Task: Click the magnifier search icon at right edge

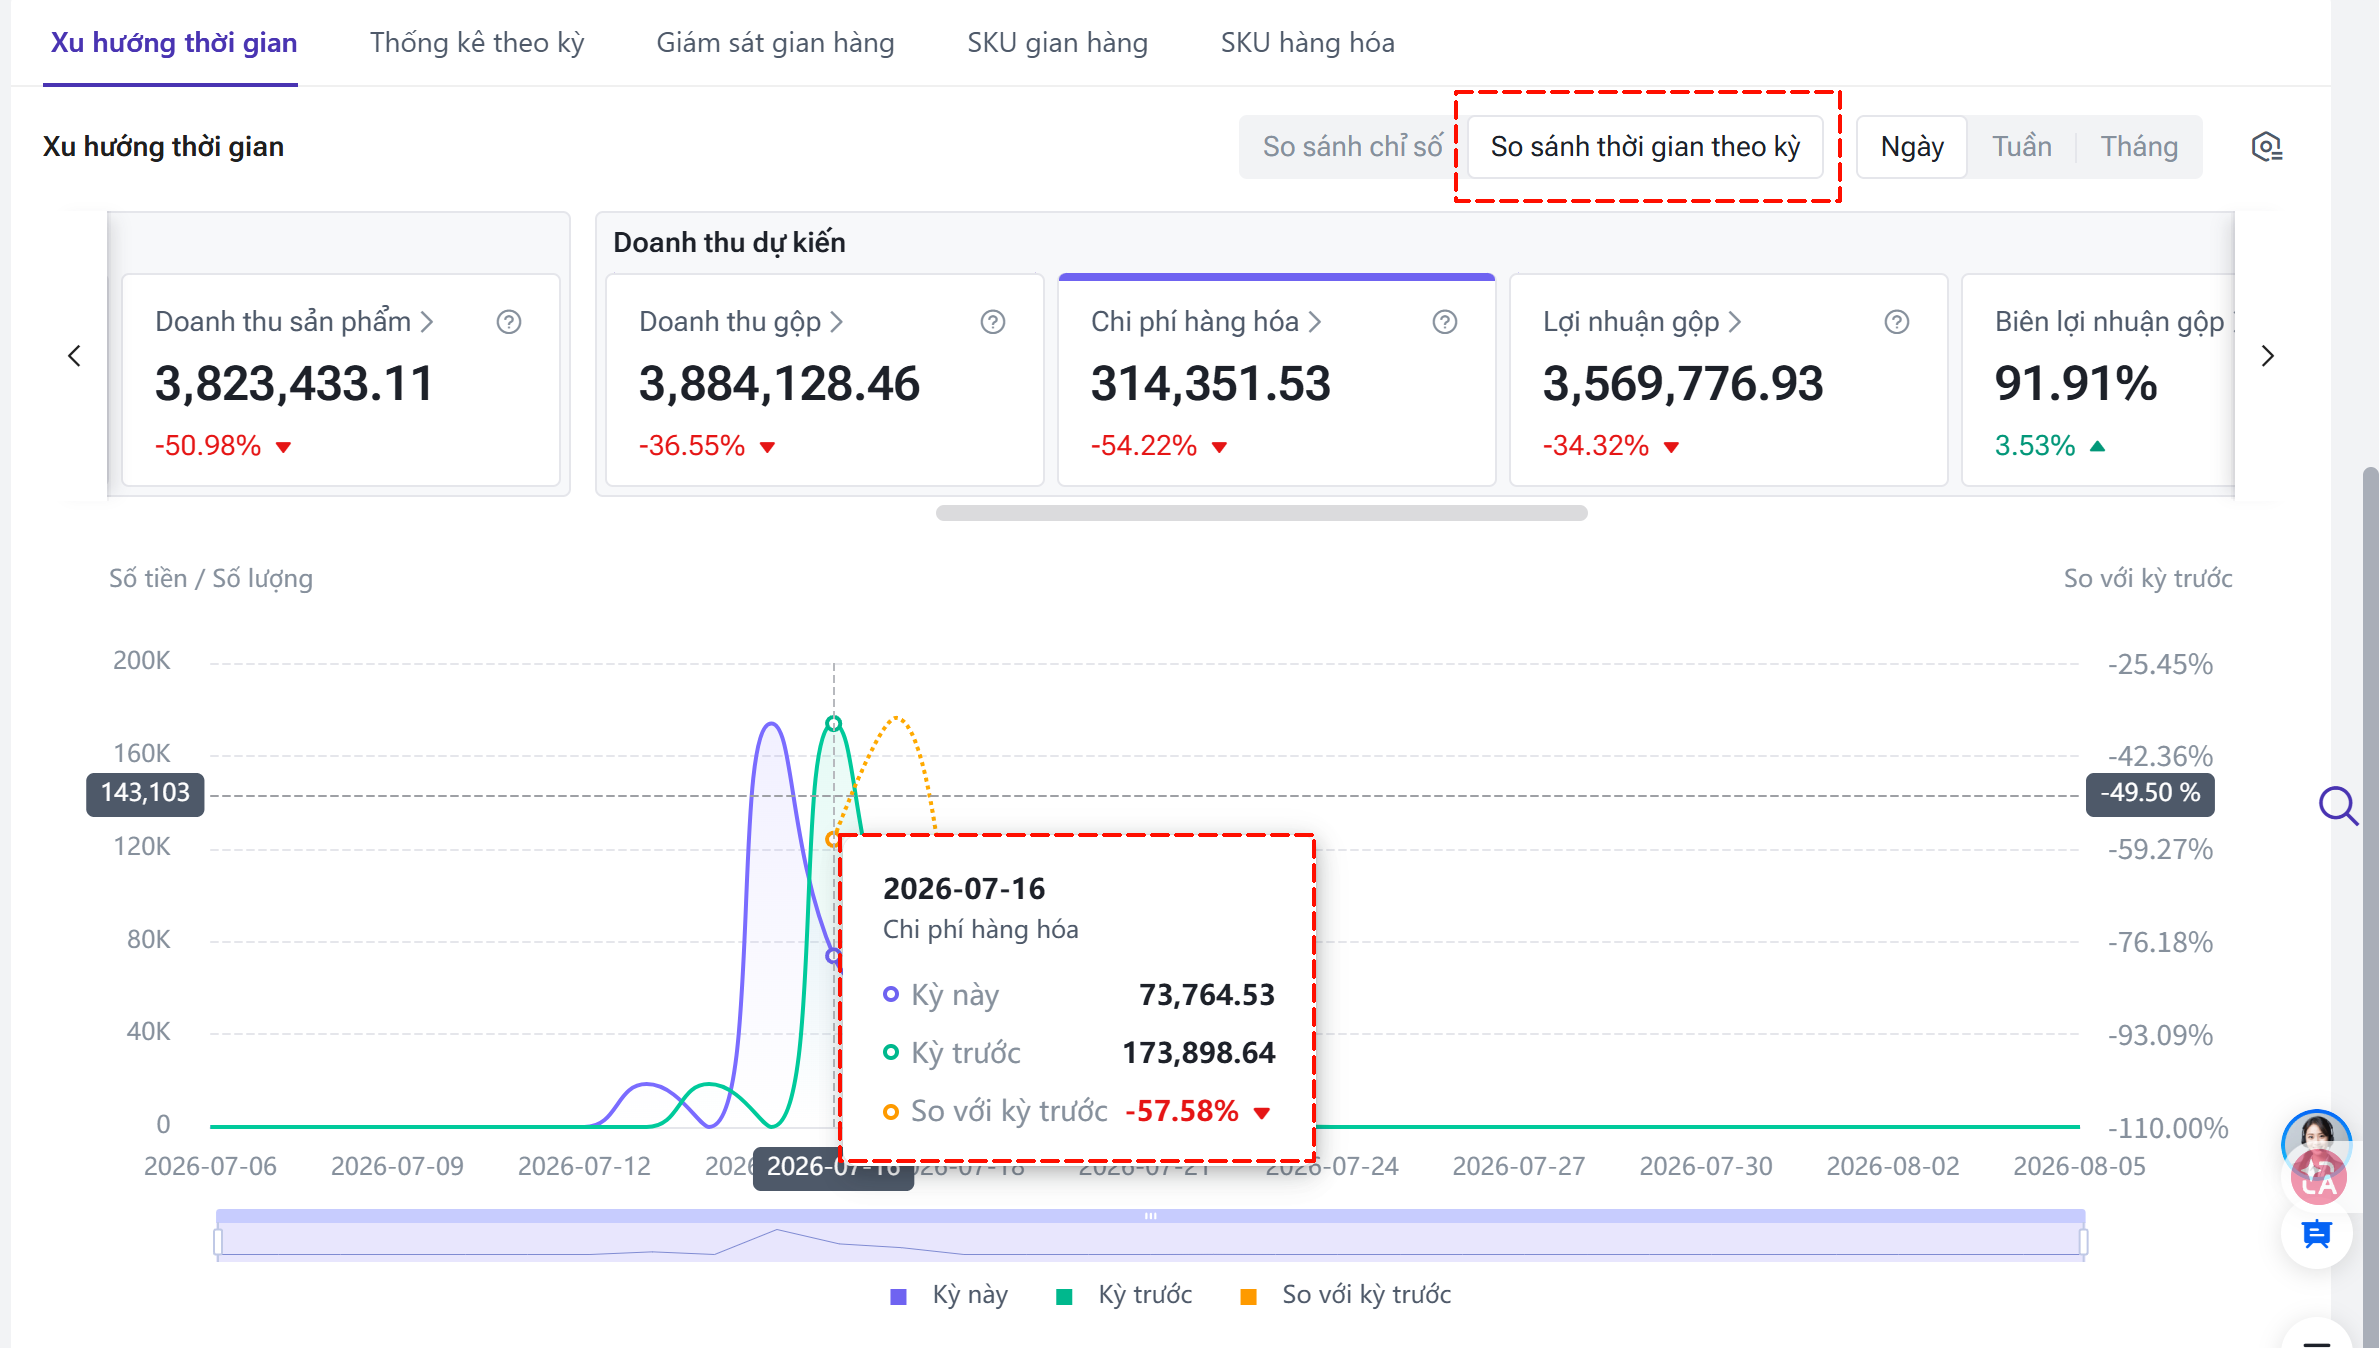Action: point(2338,805)
